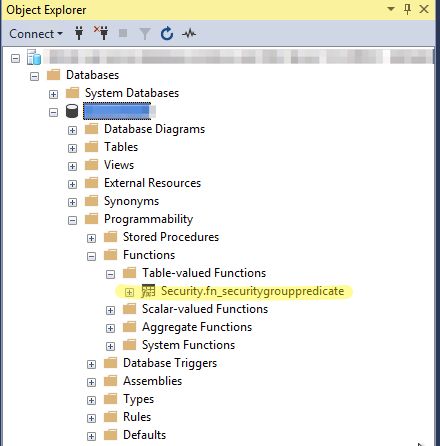Select the Defaults label
The width and height of the screenshot is (440, 446).
[x=144, y=435]
